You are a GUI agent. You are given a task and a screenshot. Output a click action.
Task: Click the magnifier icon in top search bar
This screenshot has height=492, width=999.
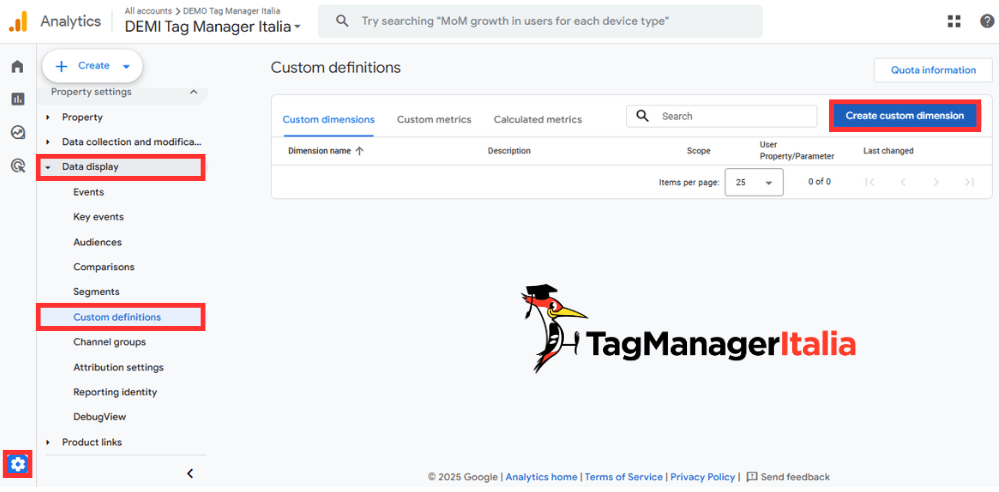[x=342, y=21]
